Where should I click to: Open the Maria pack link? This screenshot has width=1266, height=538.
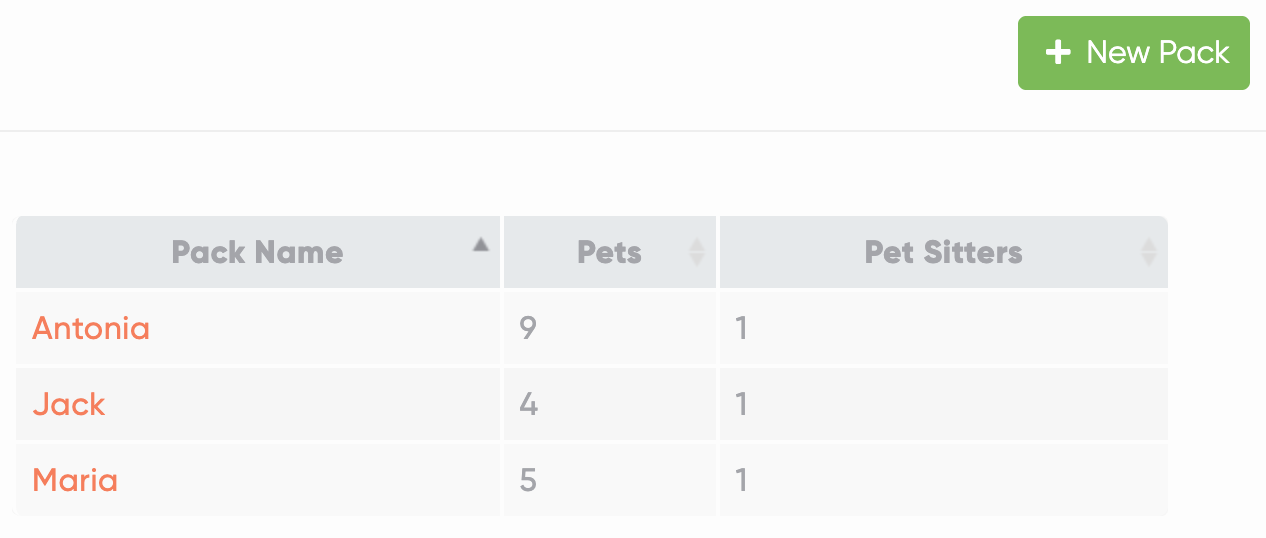(75, 480)
